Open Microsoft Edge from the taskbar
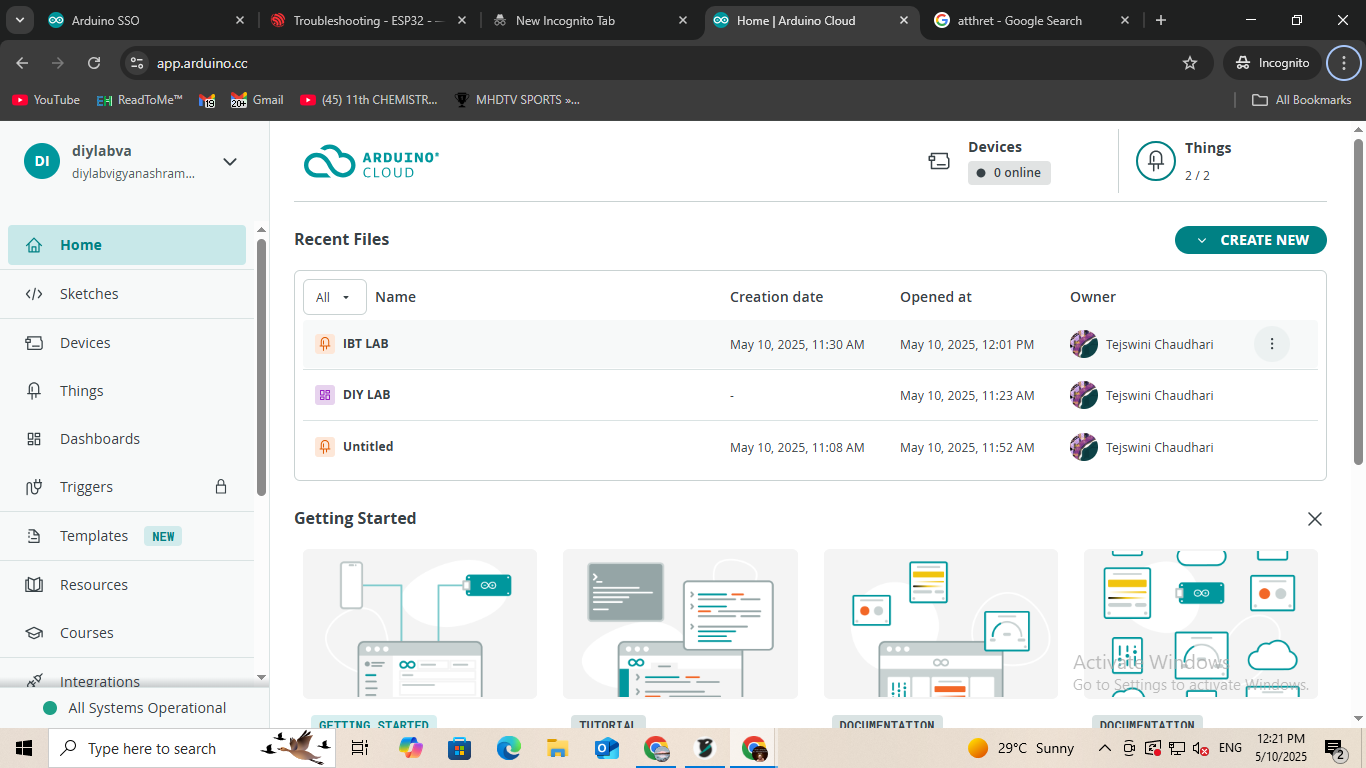This screenshot has width=1366, height=768. click(x=509, y=748)
